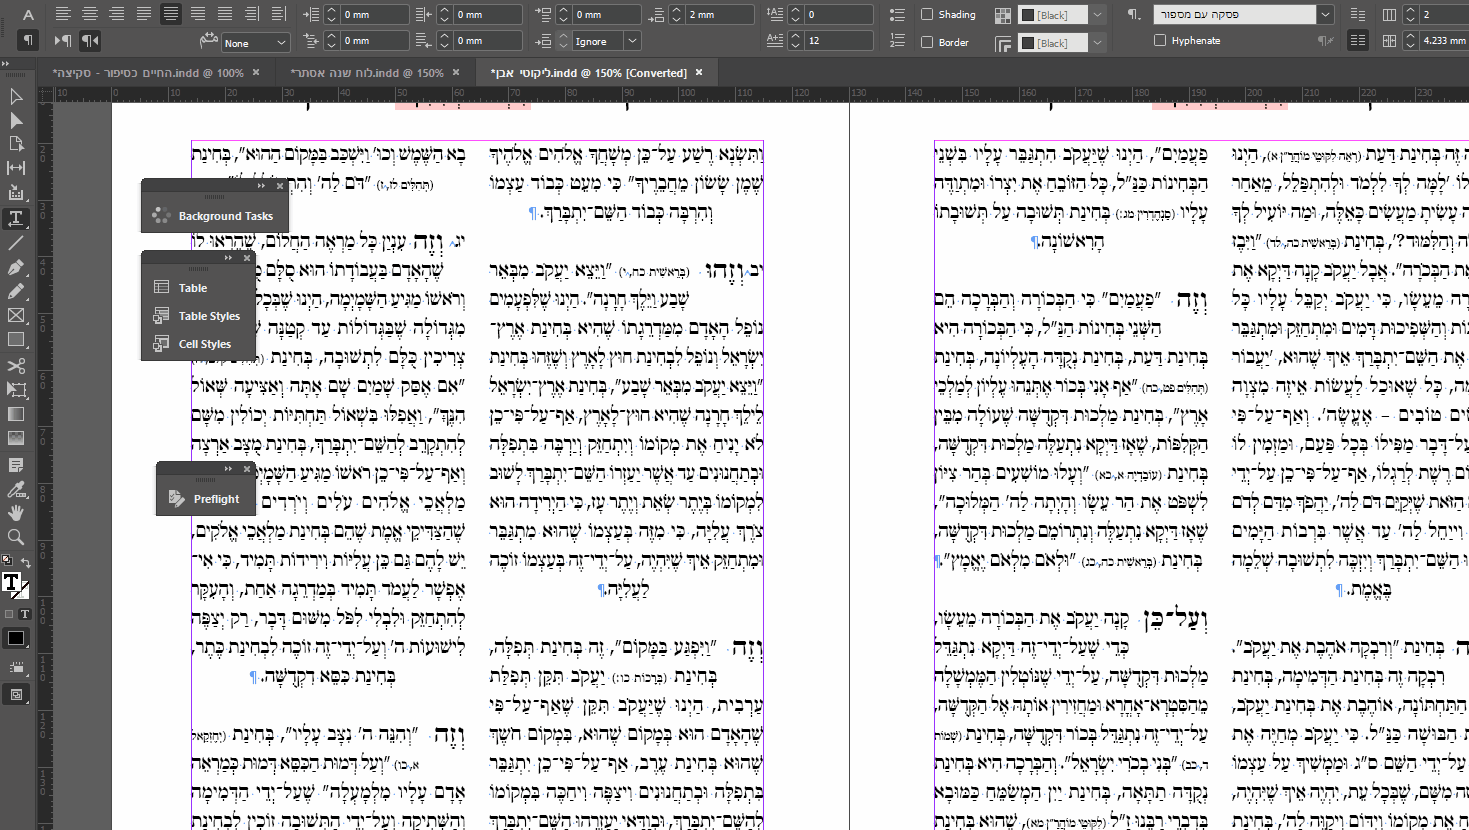
Task: Select the Selection tool
Action: point(14,97)
